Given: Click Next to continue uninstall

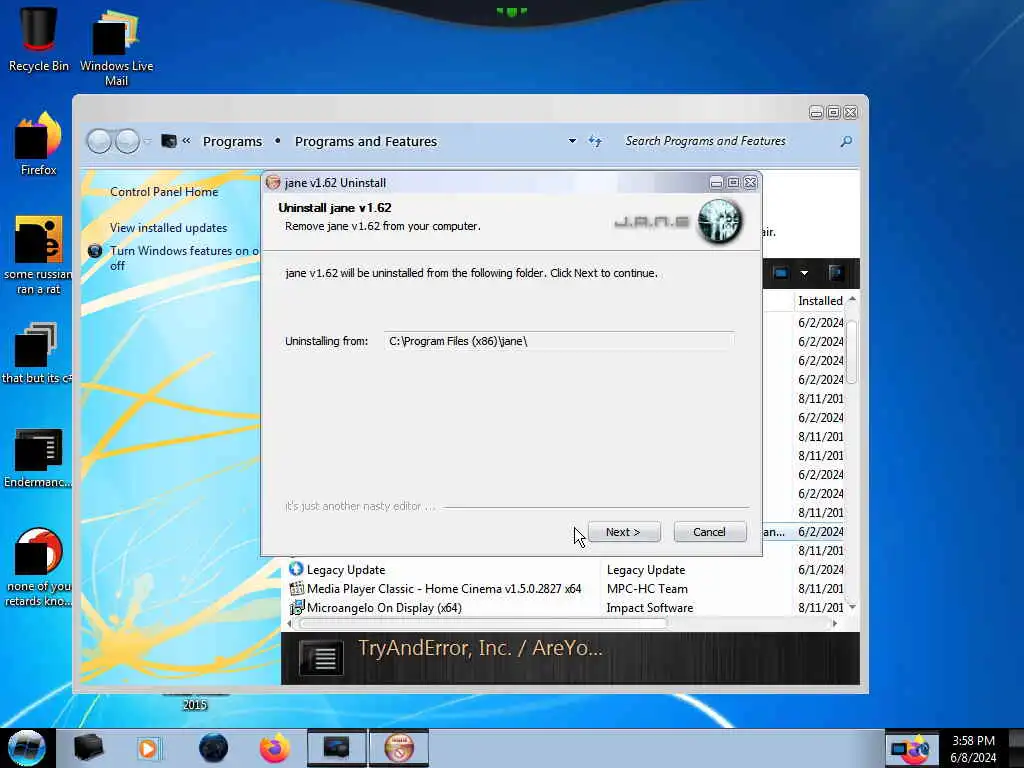Looking at the screenshot, I should [624, 532].
